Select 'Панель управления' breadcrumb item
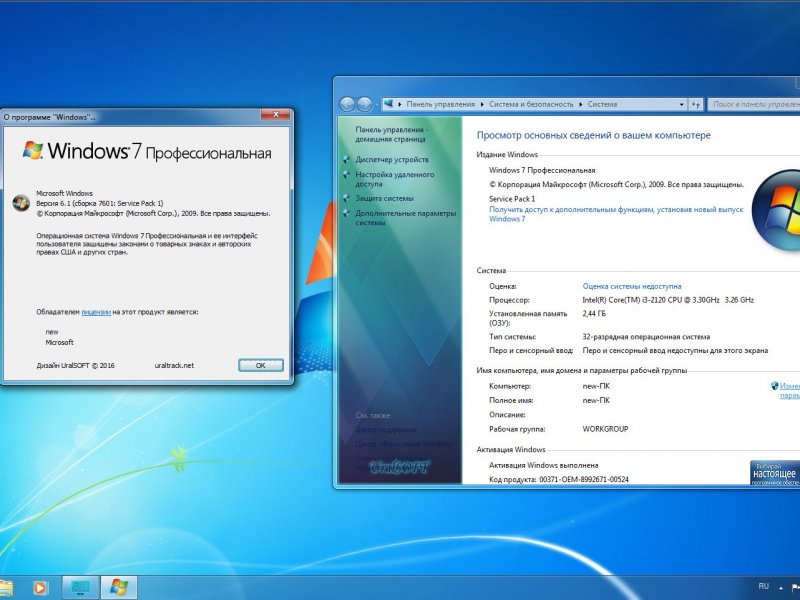 (440, 104)
